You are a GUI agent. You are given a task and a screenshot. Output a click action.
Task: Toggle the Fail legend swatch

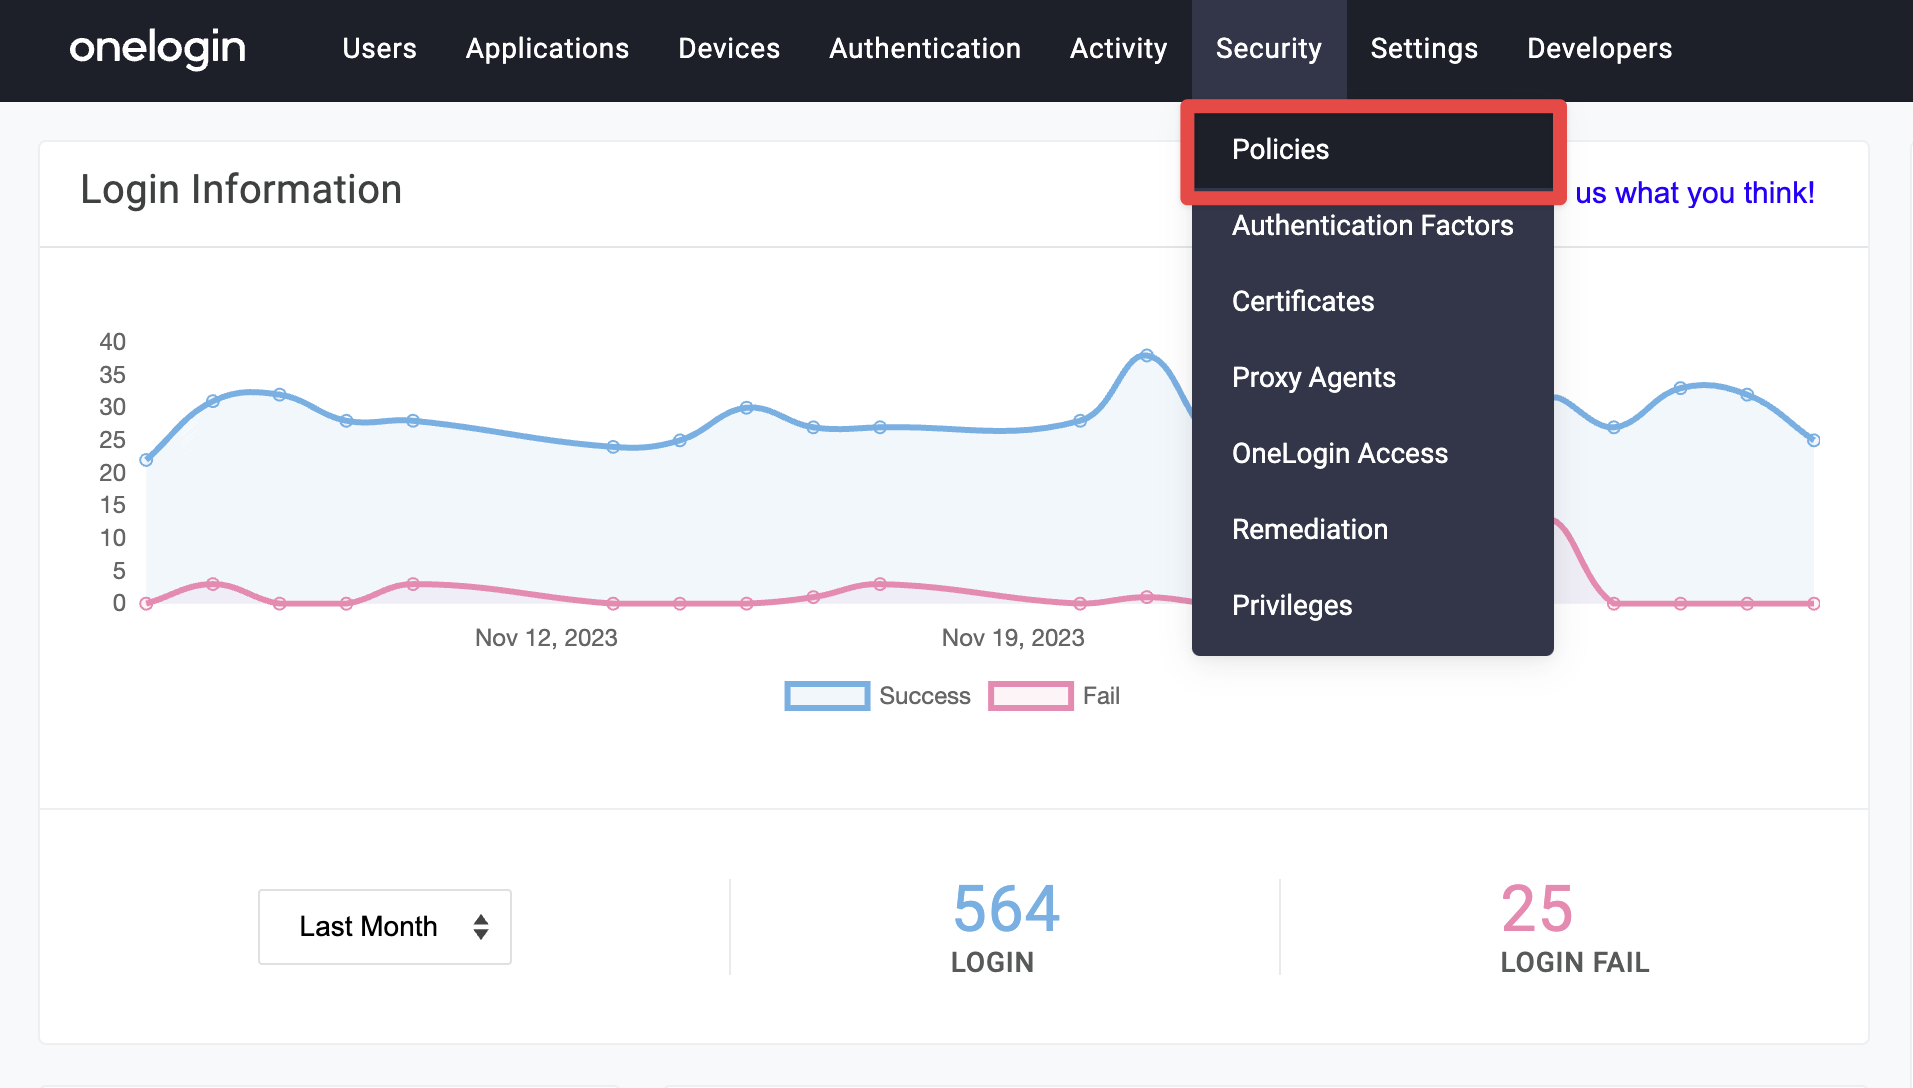click(x=1030, y=696)
